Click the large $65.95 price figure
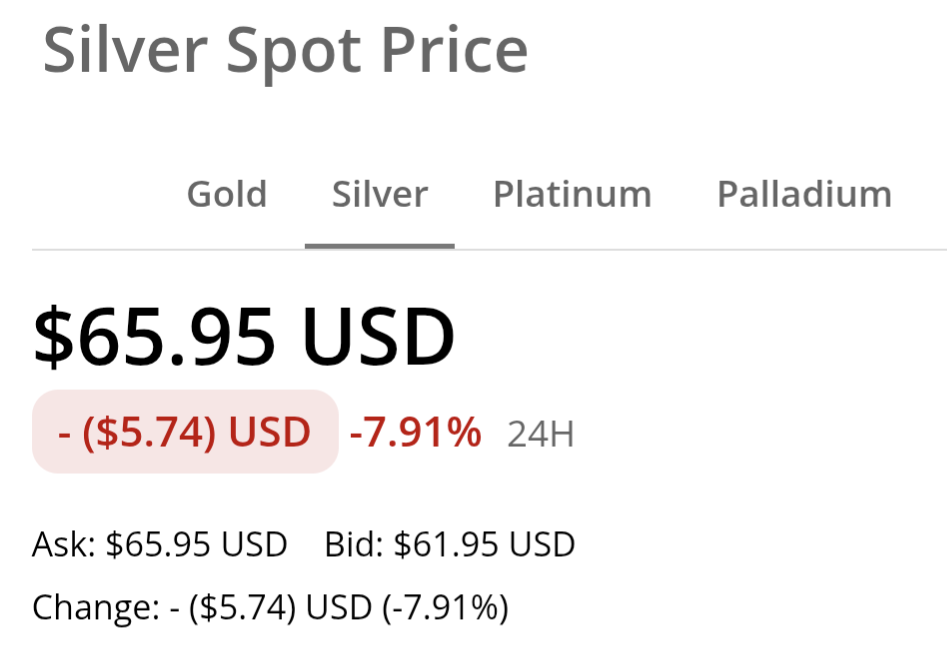947x655 pixels. (x=154, y=337)
